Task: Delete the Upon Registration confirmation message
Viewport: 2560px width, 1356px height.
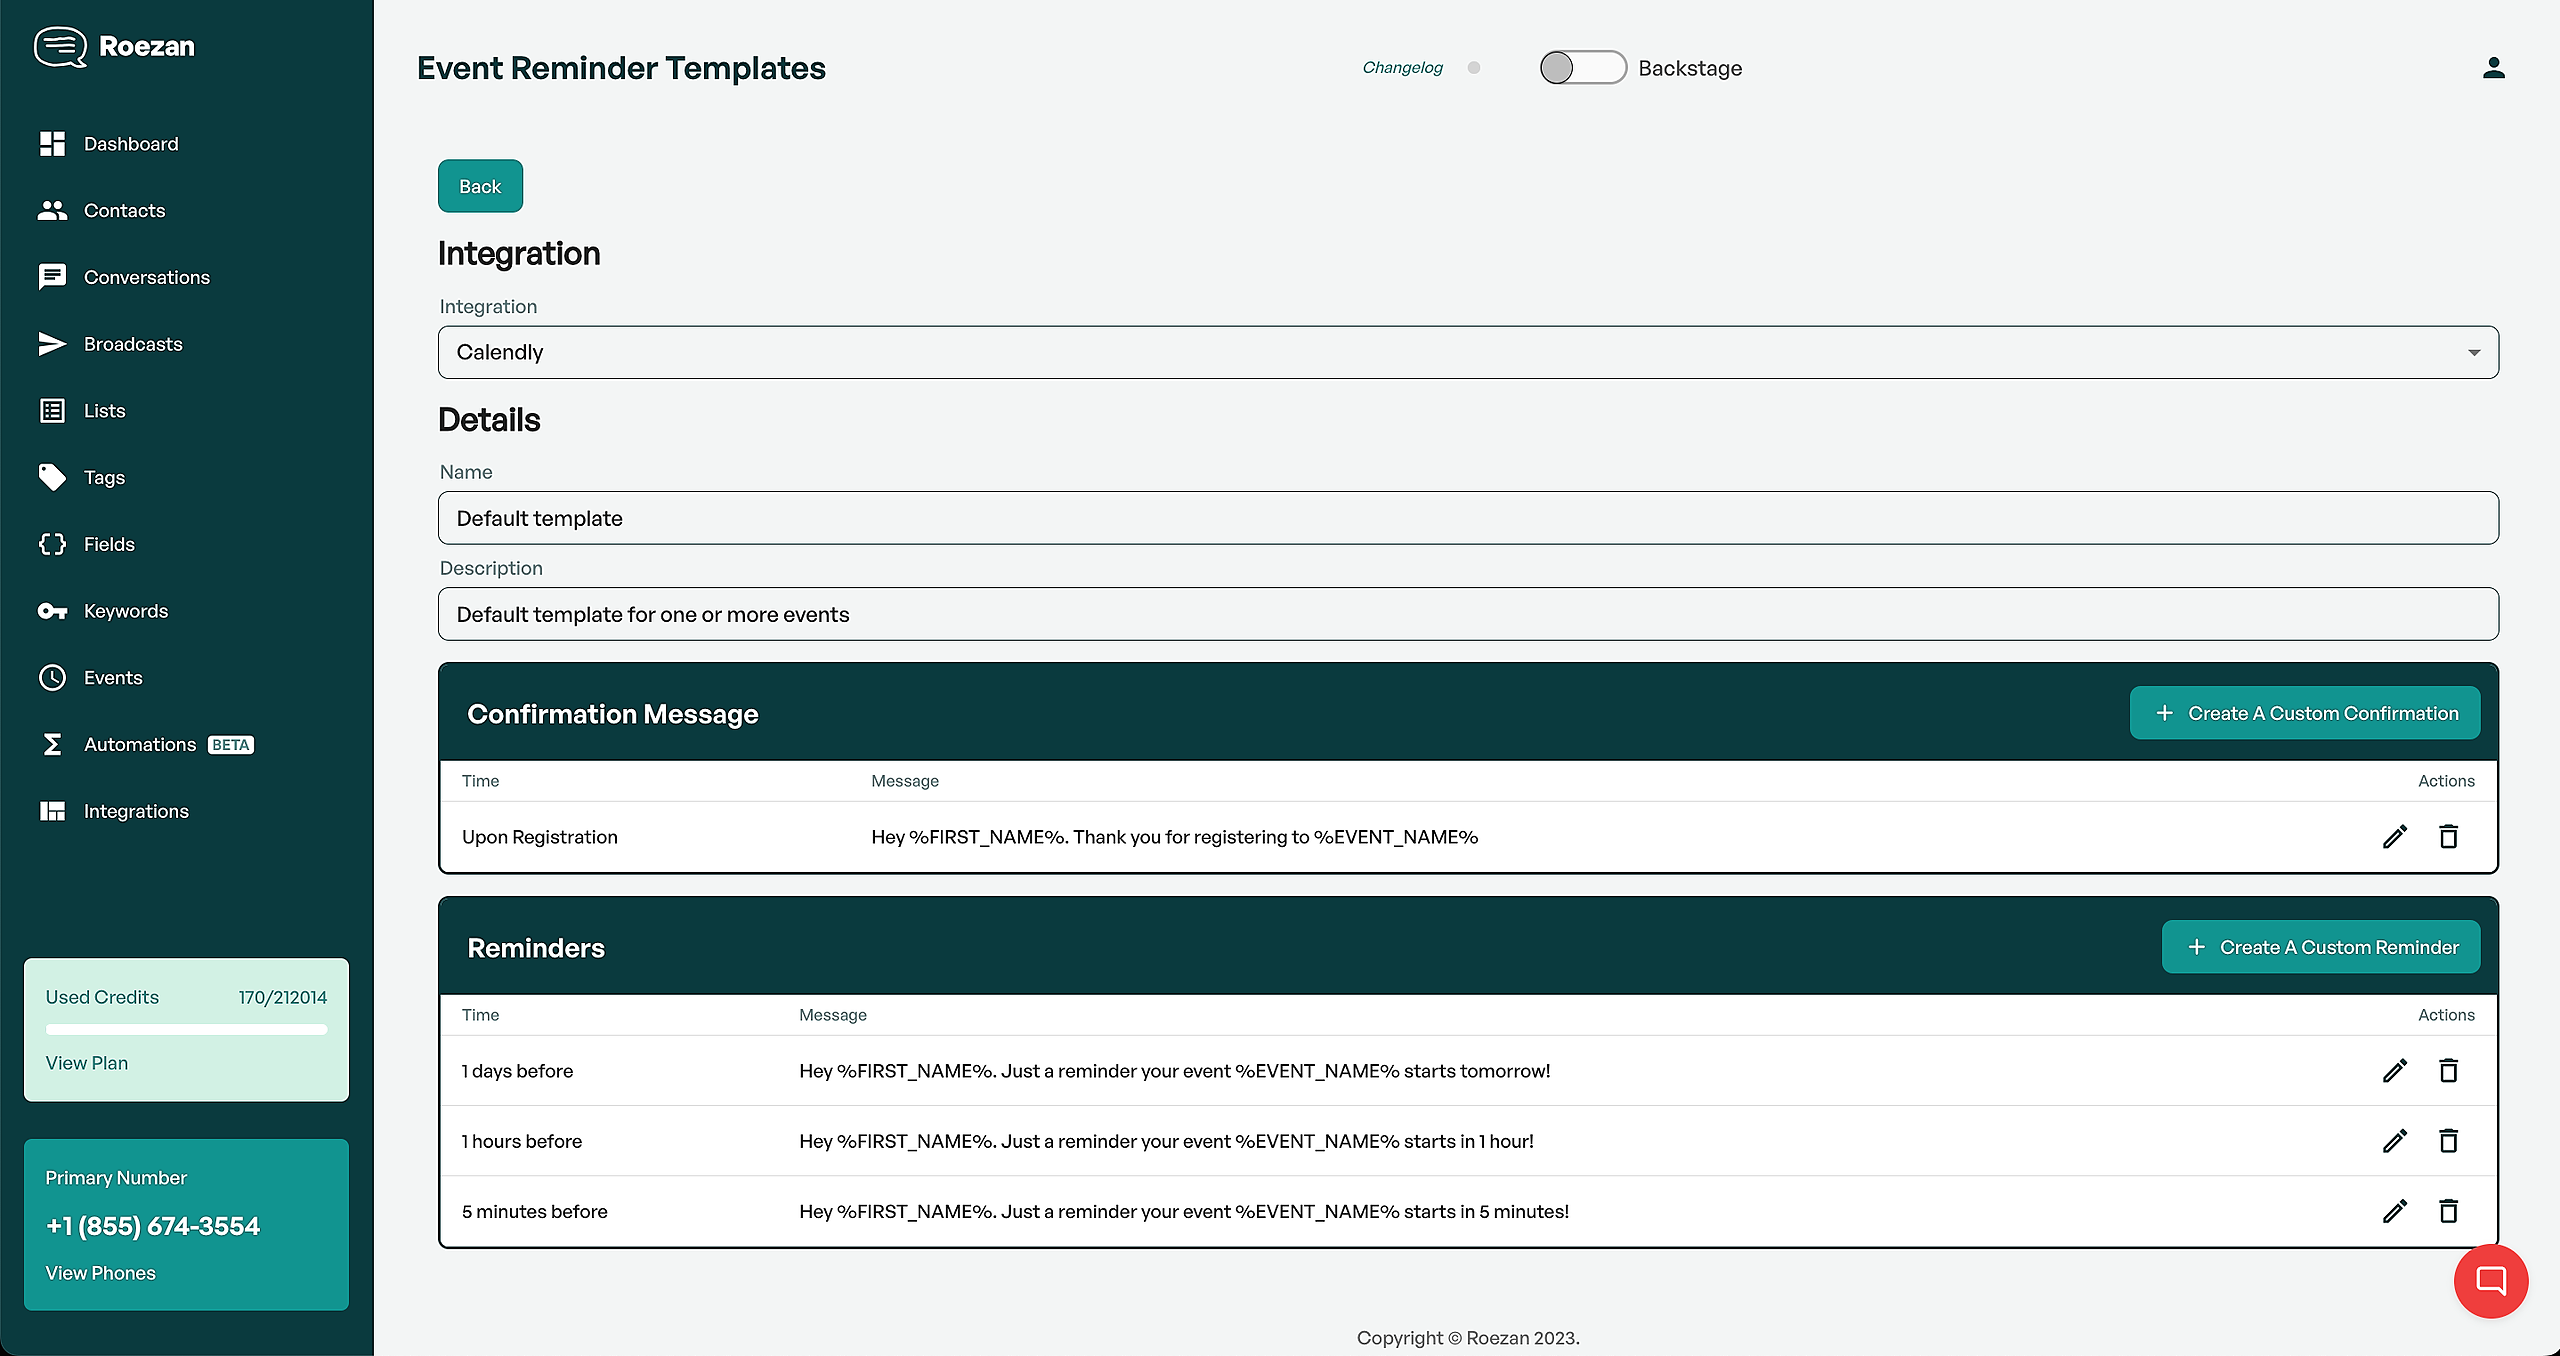Action: point(2448,837)
